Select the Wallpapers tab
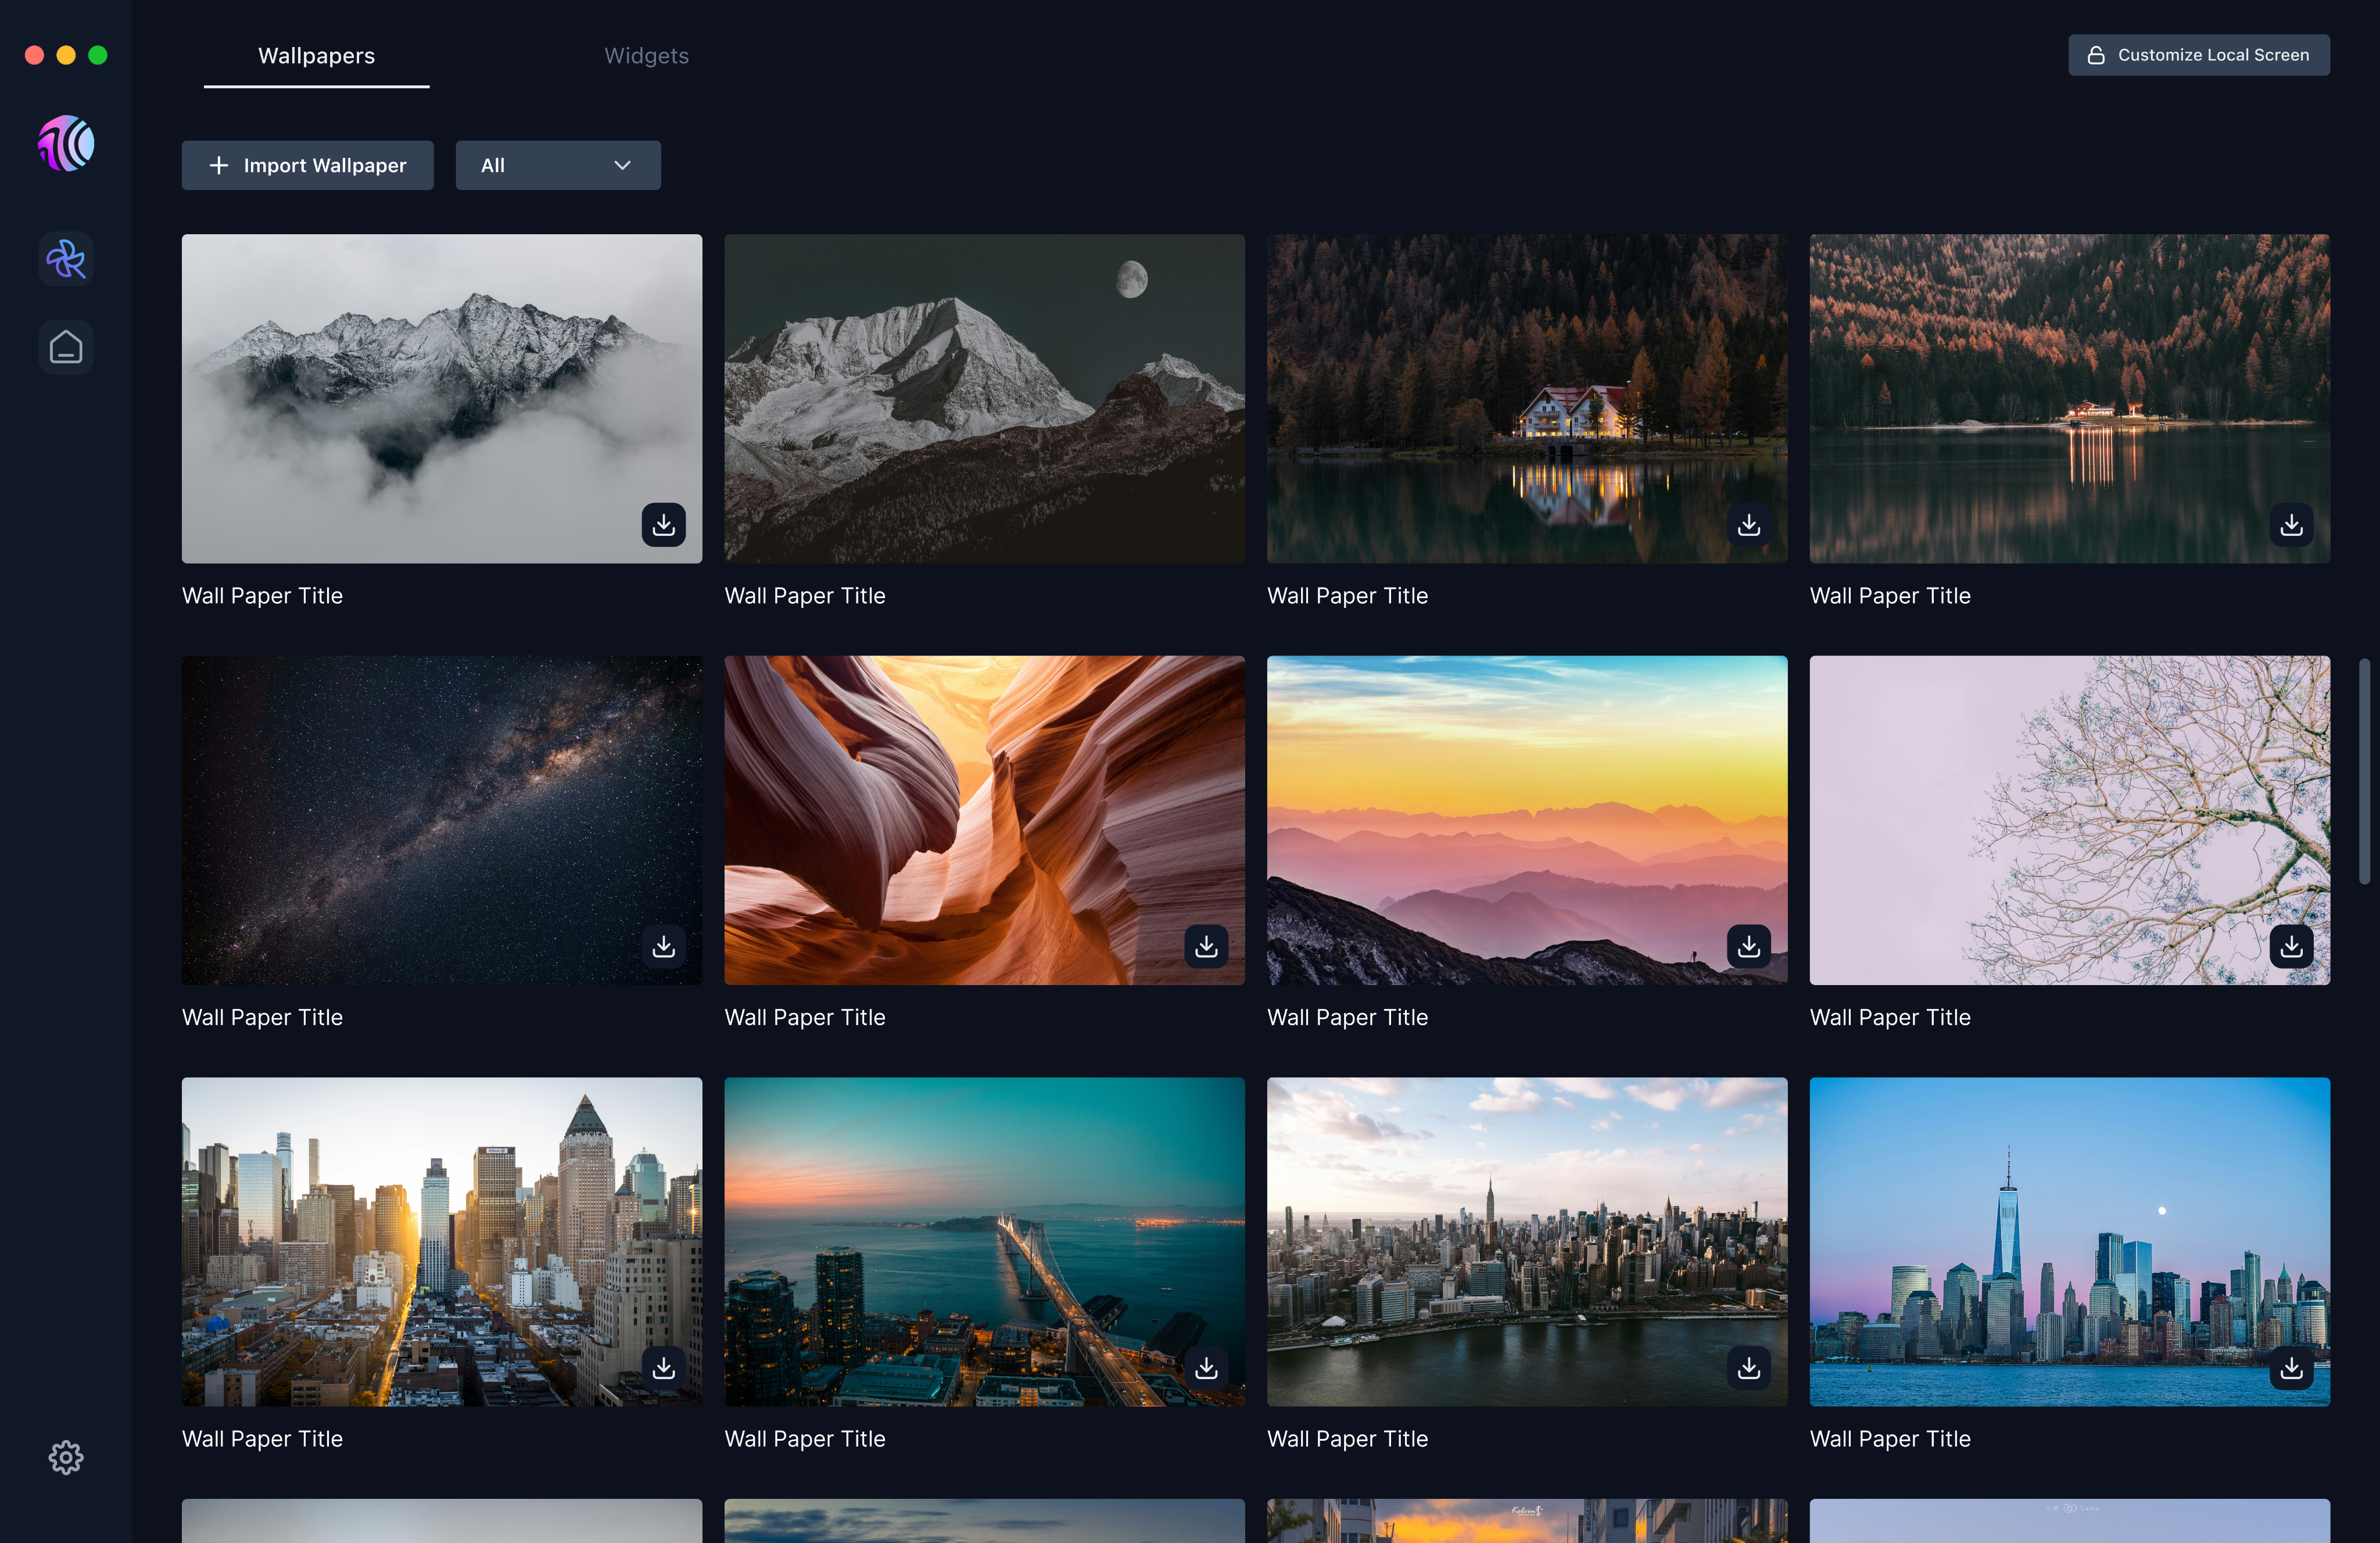This screenshot has height=1543, width=2380. click(316, 56)
